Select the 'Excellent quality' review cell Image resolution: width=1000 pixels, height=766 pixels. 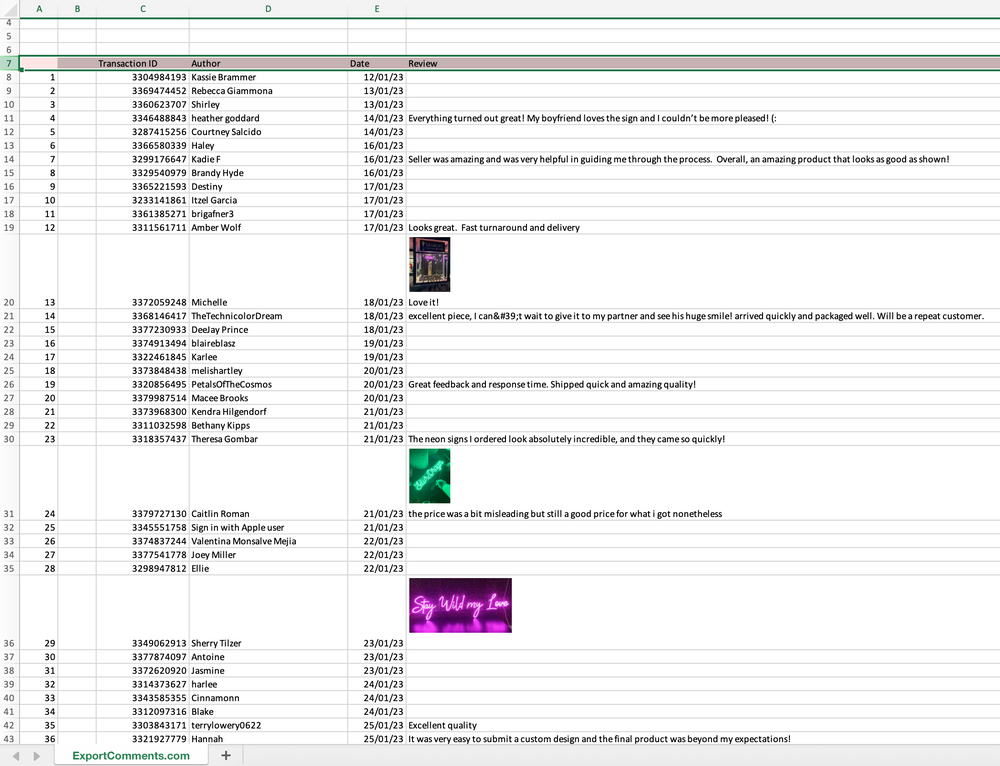tap(700, 725)
